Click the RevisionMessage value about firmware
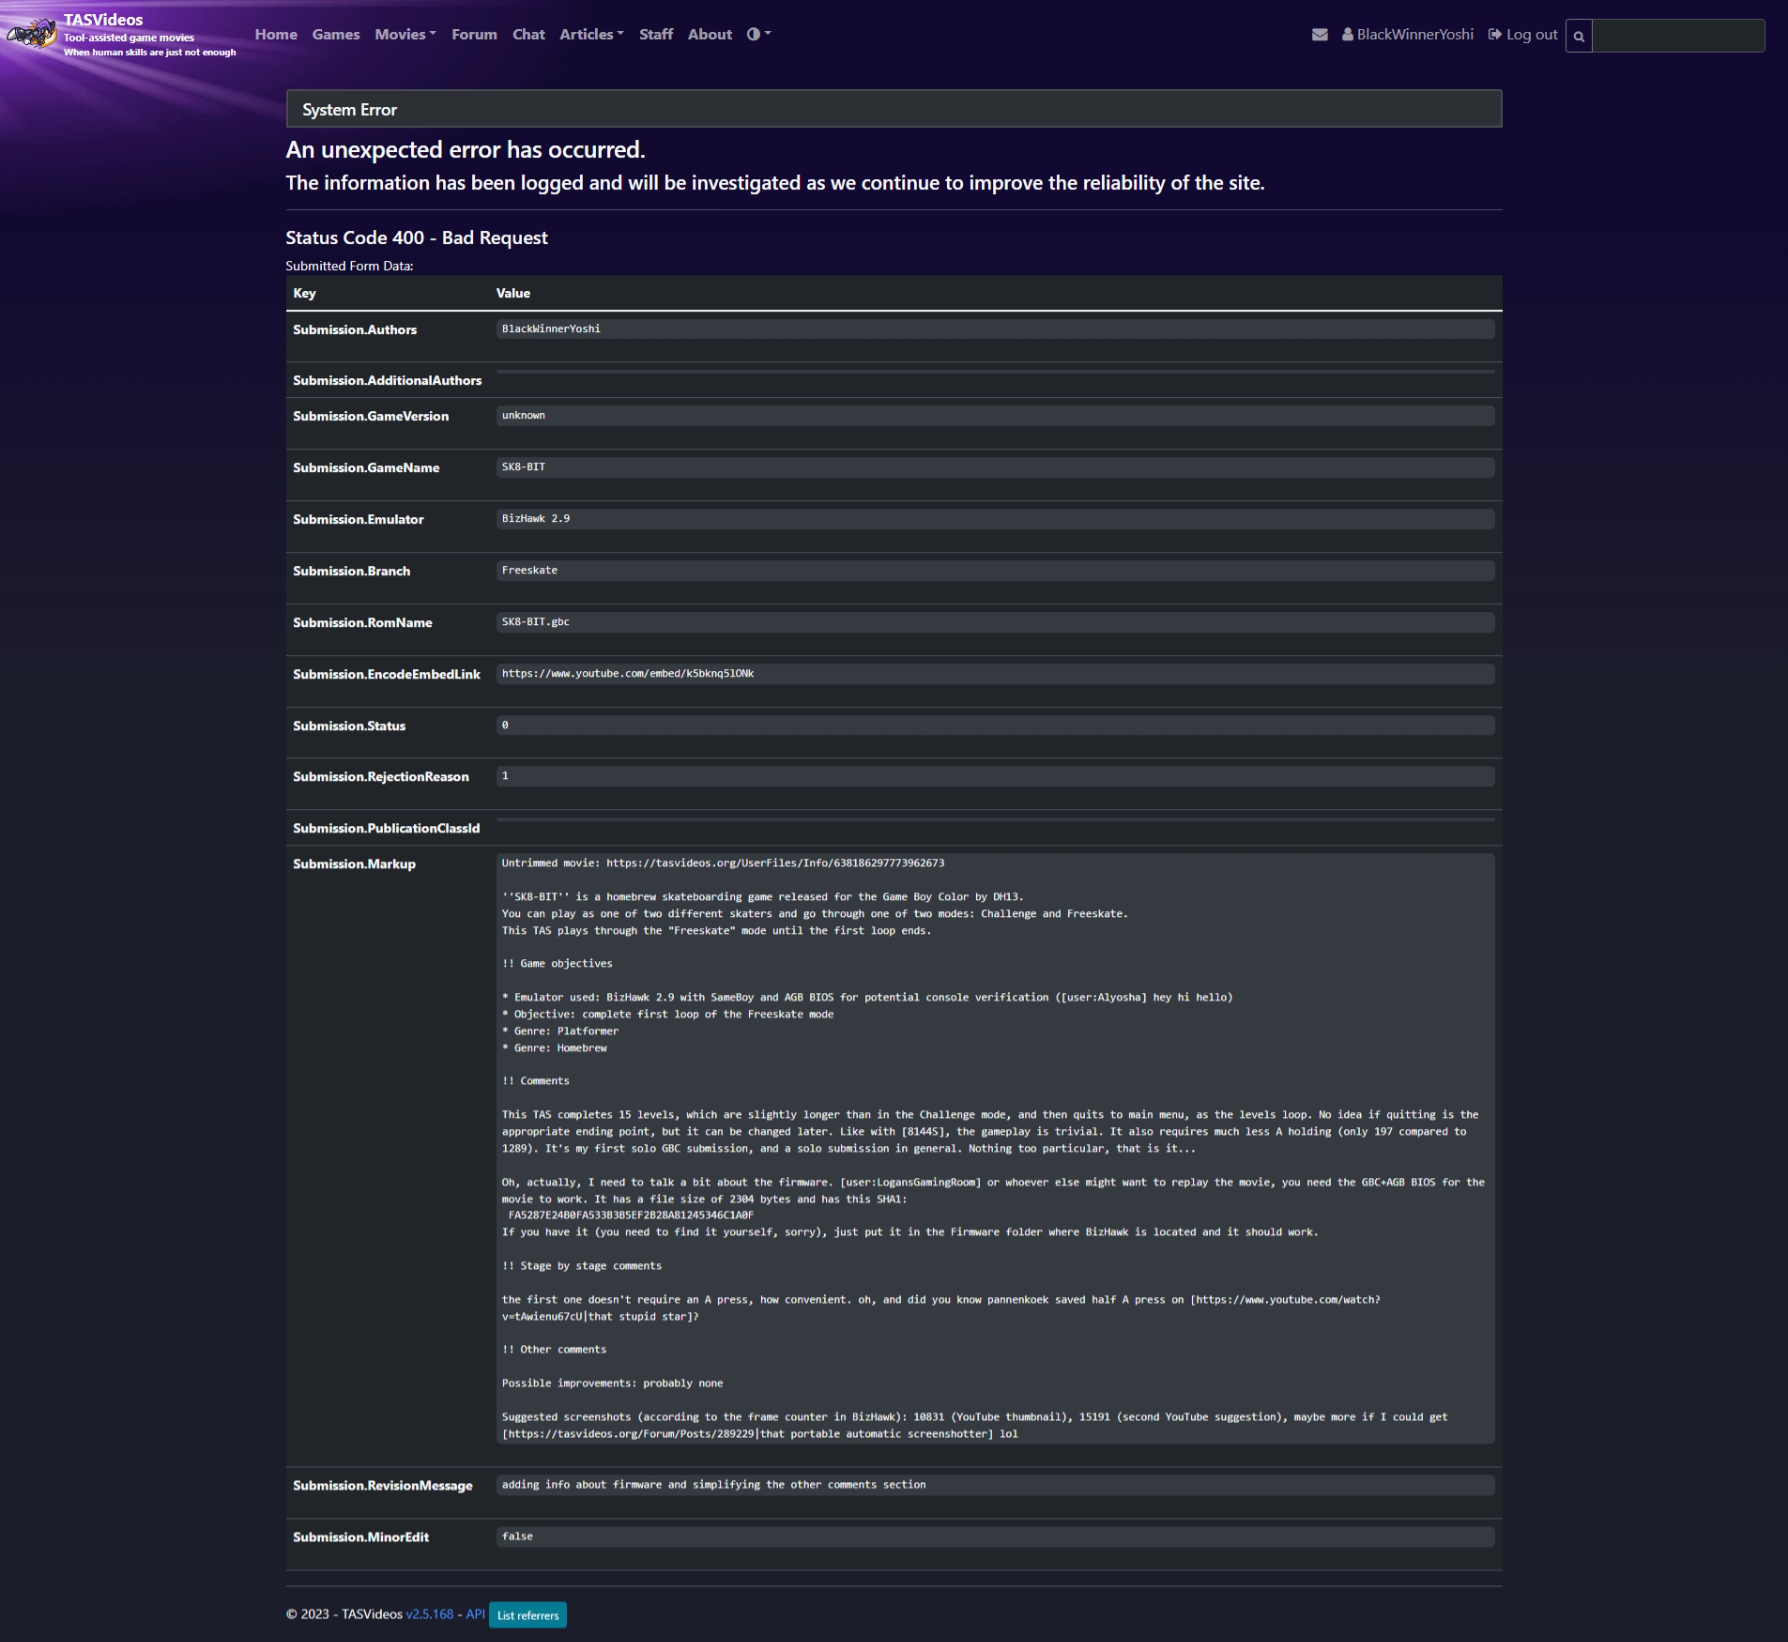Screen dimensions: 1788x1642 click(714, 1485)
